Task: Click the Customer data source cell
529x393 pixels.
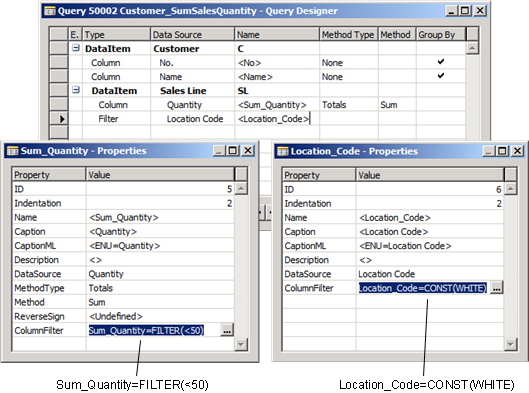Action: pyautogui.click(x=193, y=49)
